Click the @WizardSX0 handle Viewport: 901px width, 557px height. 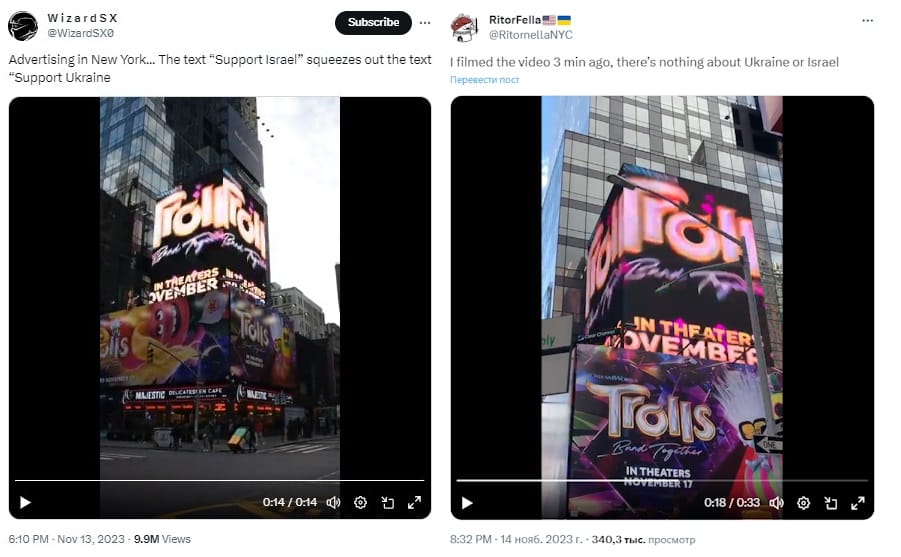pyautogui.click(x=80, y=33)
